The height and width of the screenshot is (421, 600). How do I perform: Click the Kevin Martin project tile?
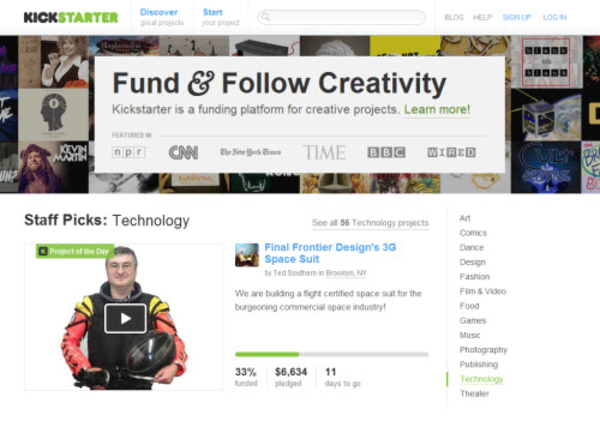point(53,167)
